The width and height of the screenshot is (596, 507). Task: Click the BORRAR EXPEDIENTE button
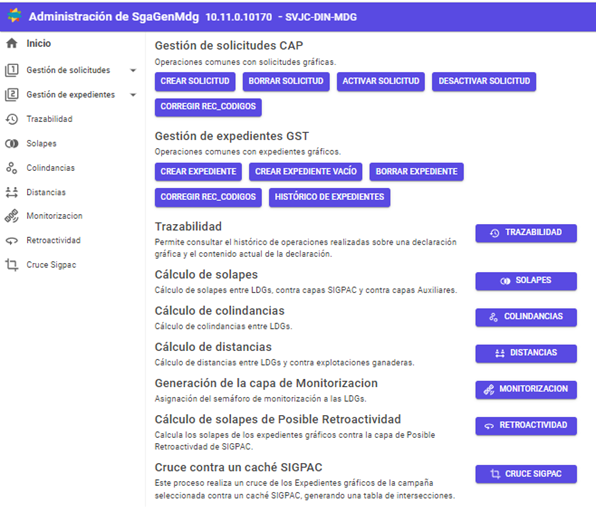point(417,172)
